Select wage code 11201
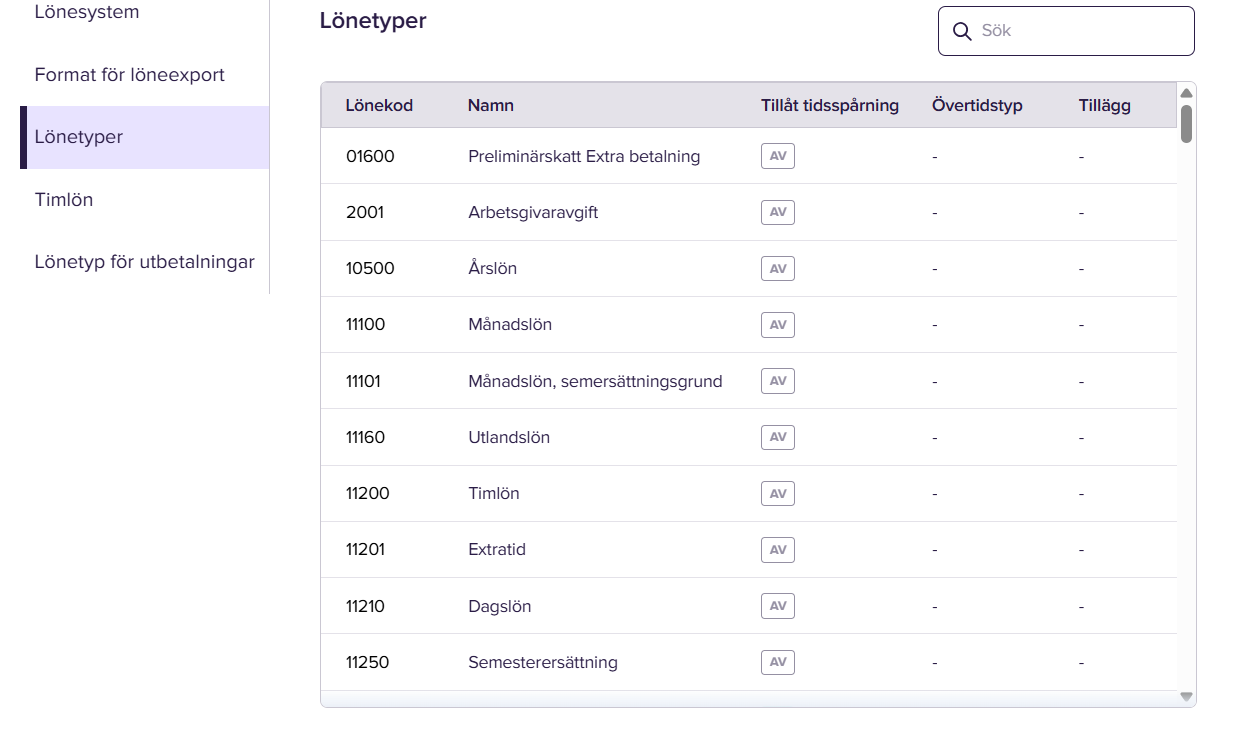 pos(365,549)
